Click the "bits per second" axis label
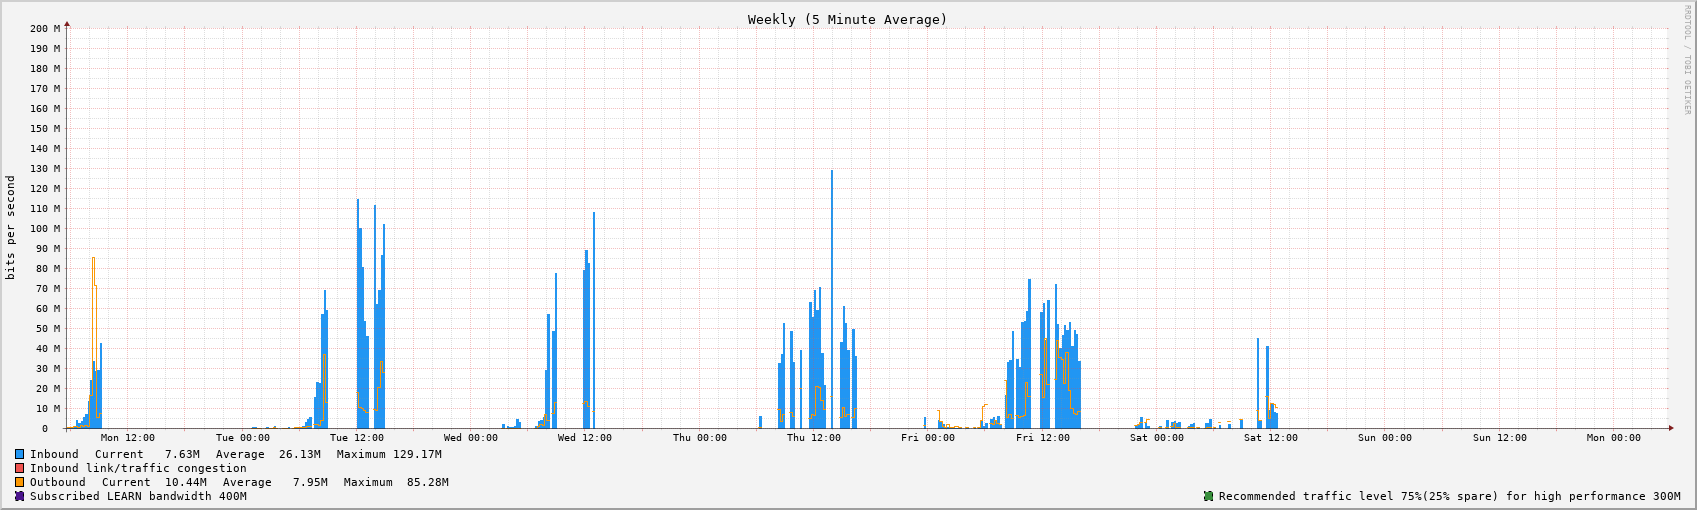This screenshot has width=1697, height=510. 11,227
